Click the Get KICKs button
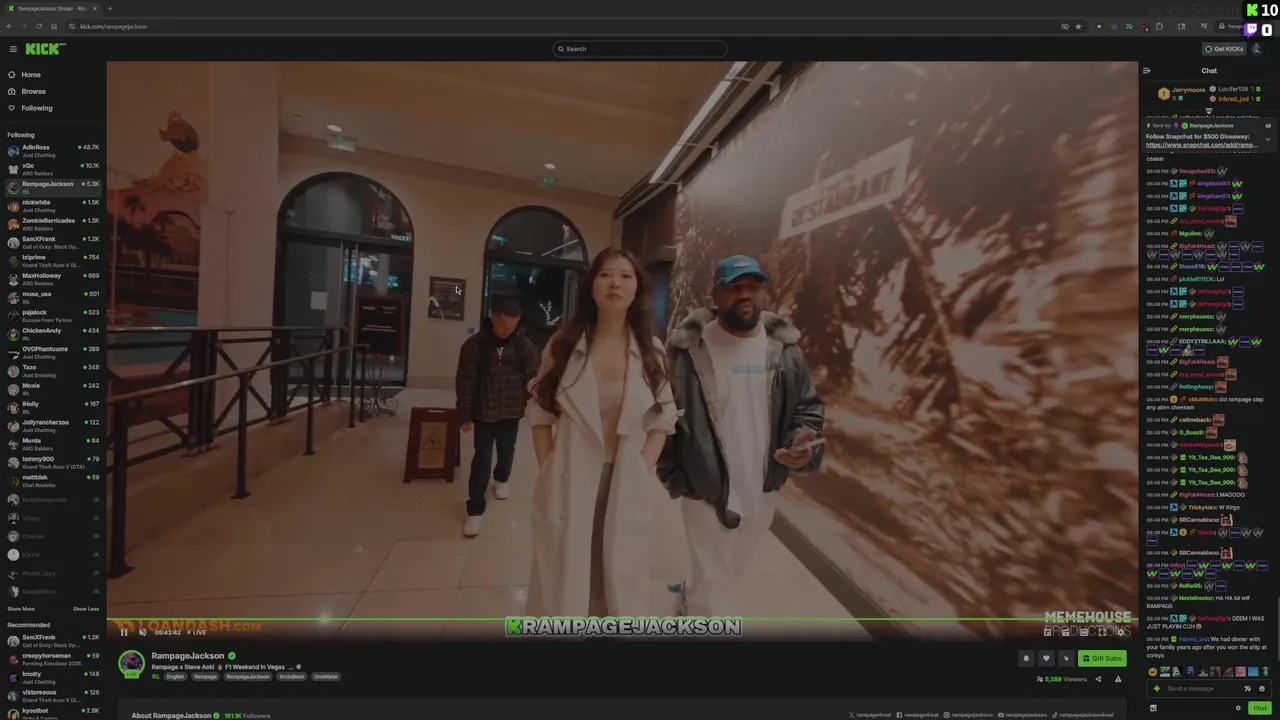Viewport: 1280px width, 720px height. click(1224, 49)
